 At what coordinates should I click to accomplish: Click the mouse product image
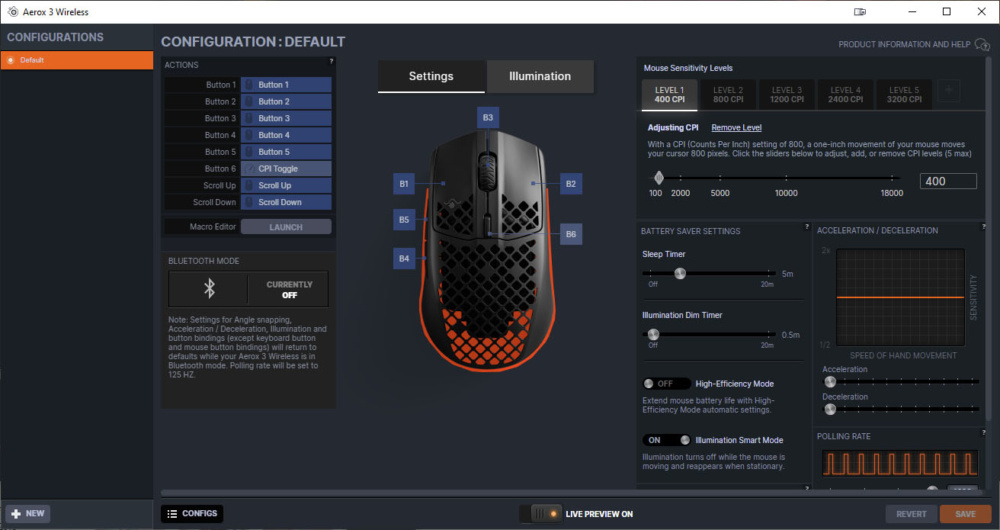point(488,249)
